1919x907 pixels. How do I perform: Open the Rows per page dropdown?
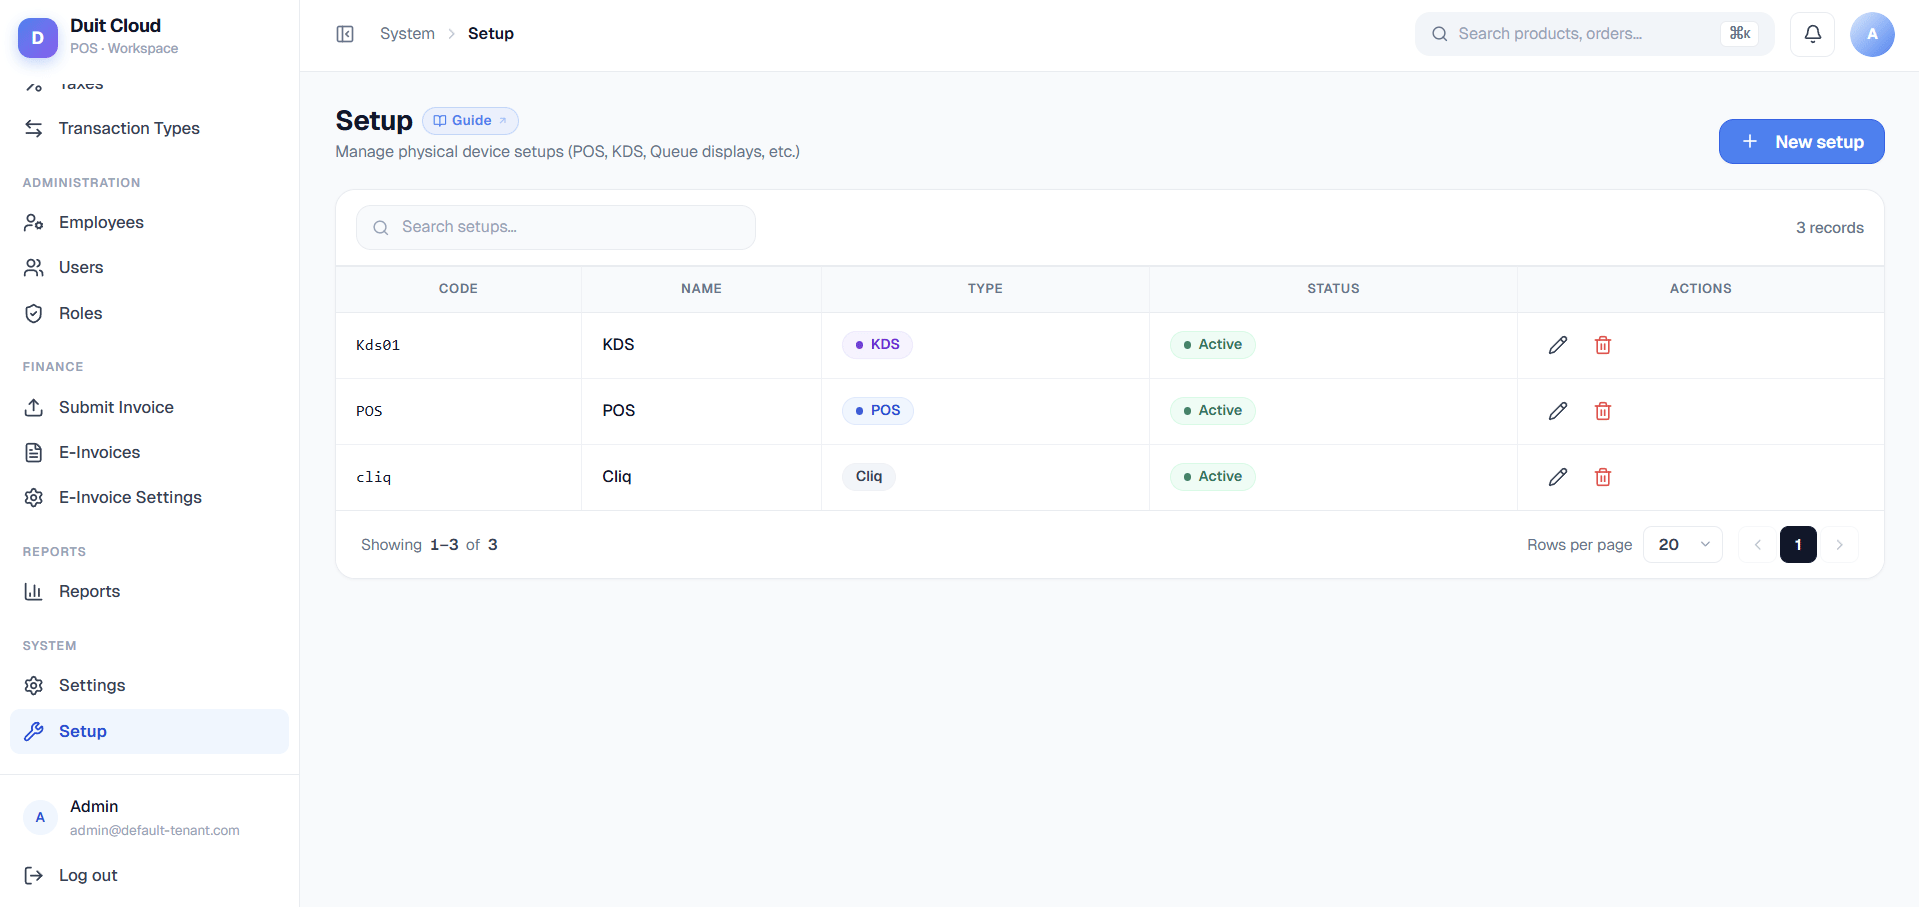[1683, 544]
